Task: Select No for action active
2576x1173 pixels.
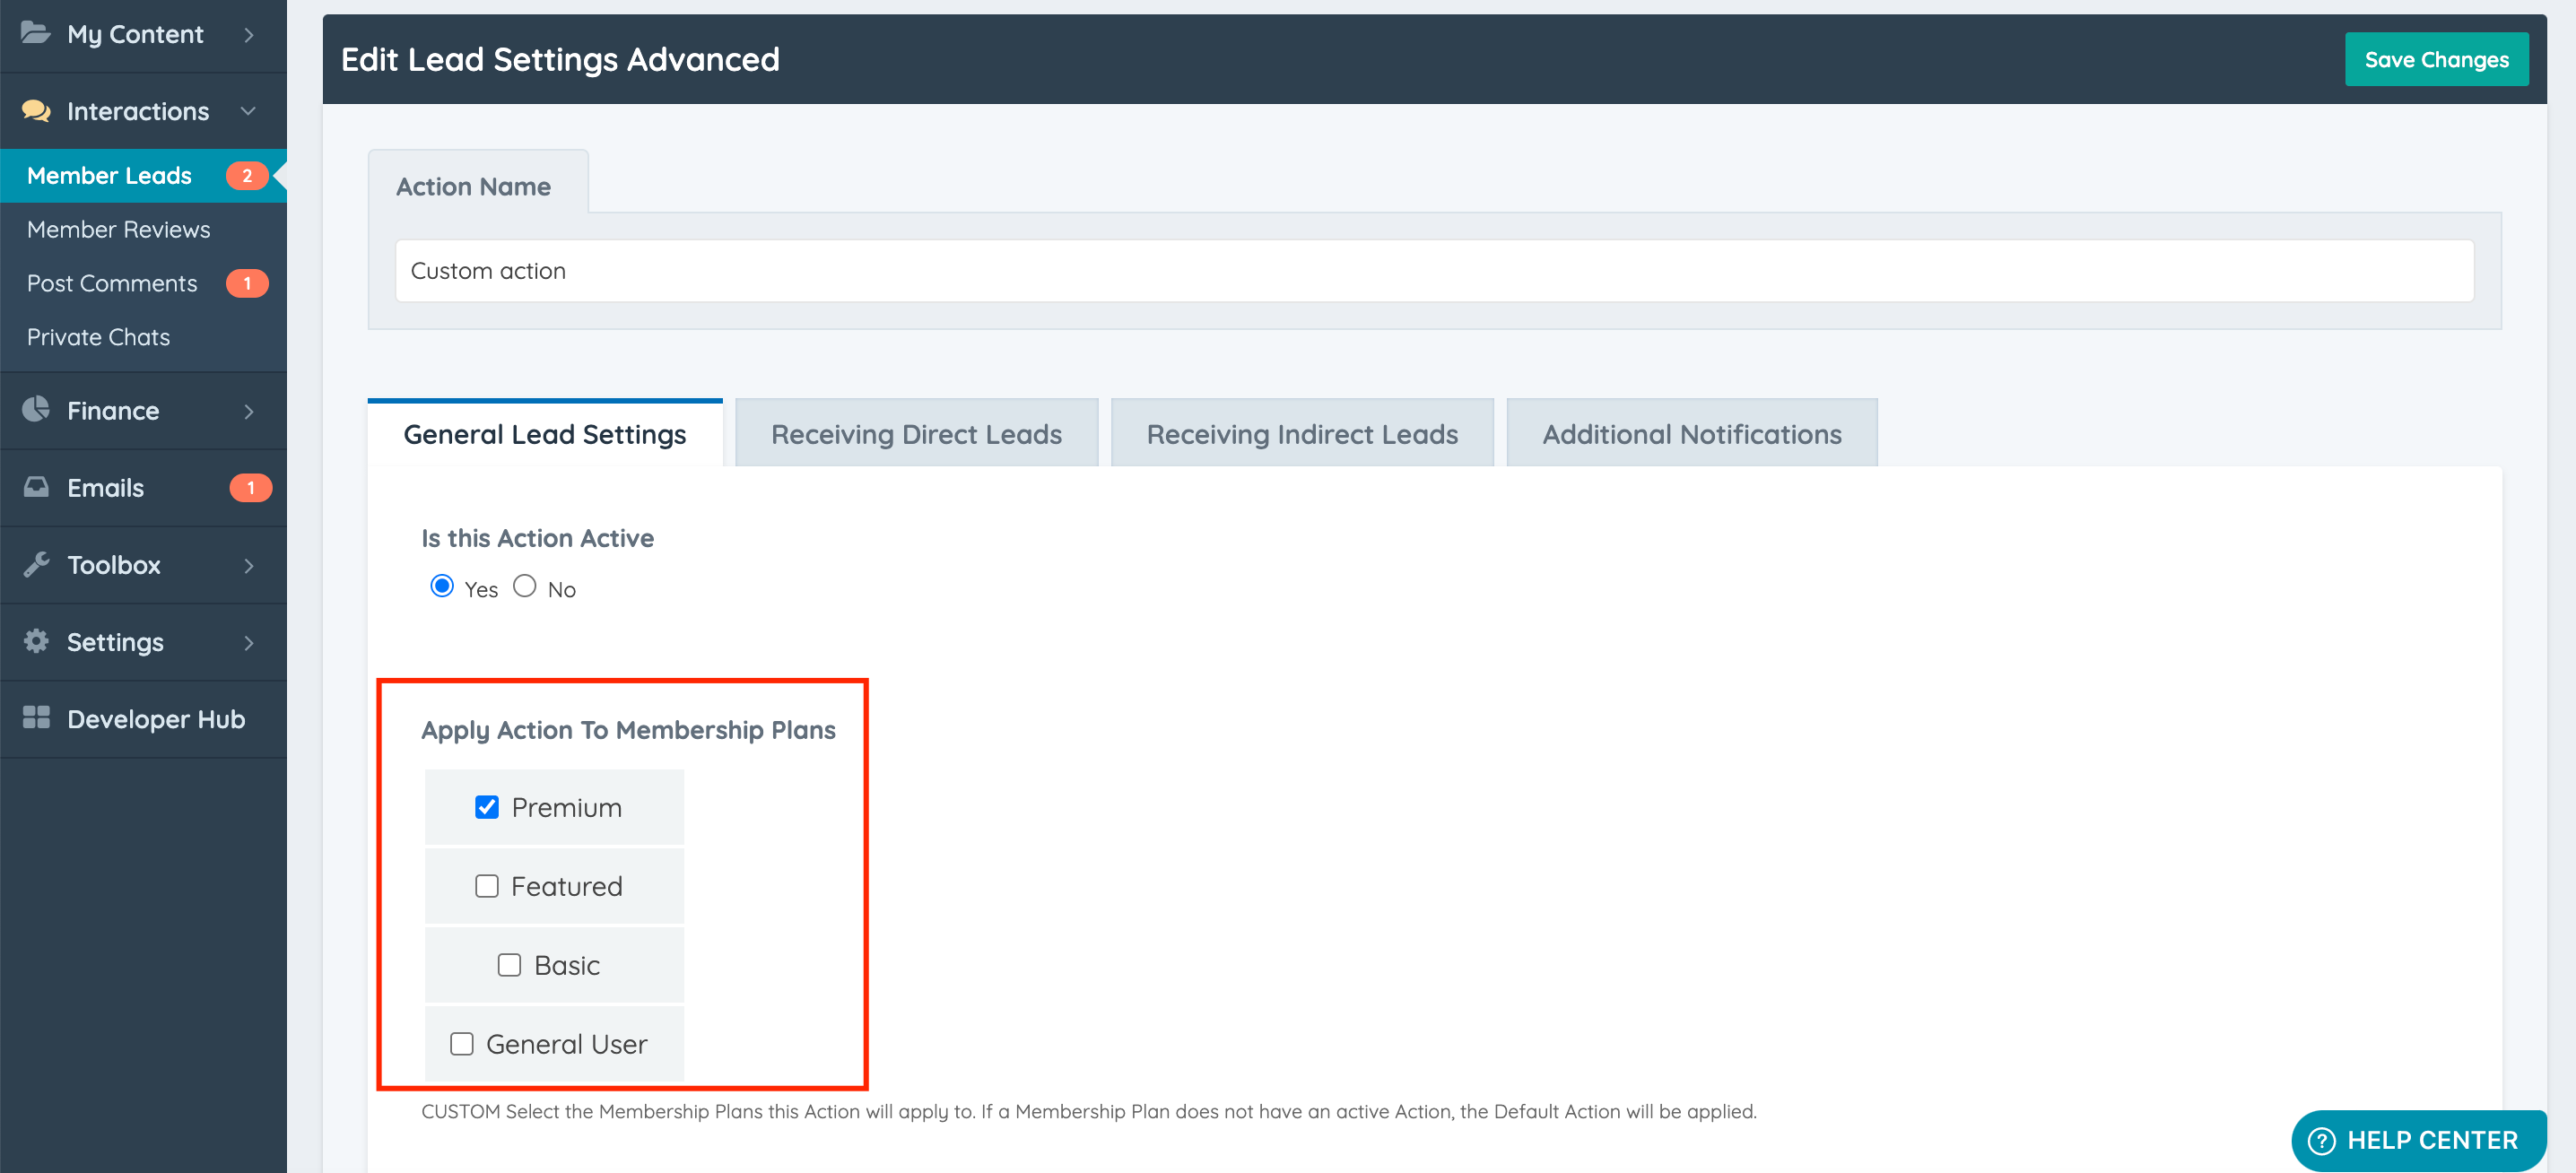Action: (x=525, y=586)
